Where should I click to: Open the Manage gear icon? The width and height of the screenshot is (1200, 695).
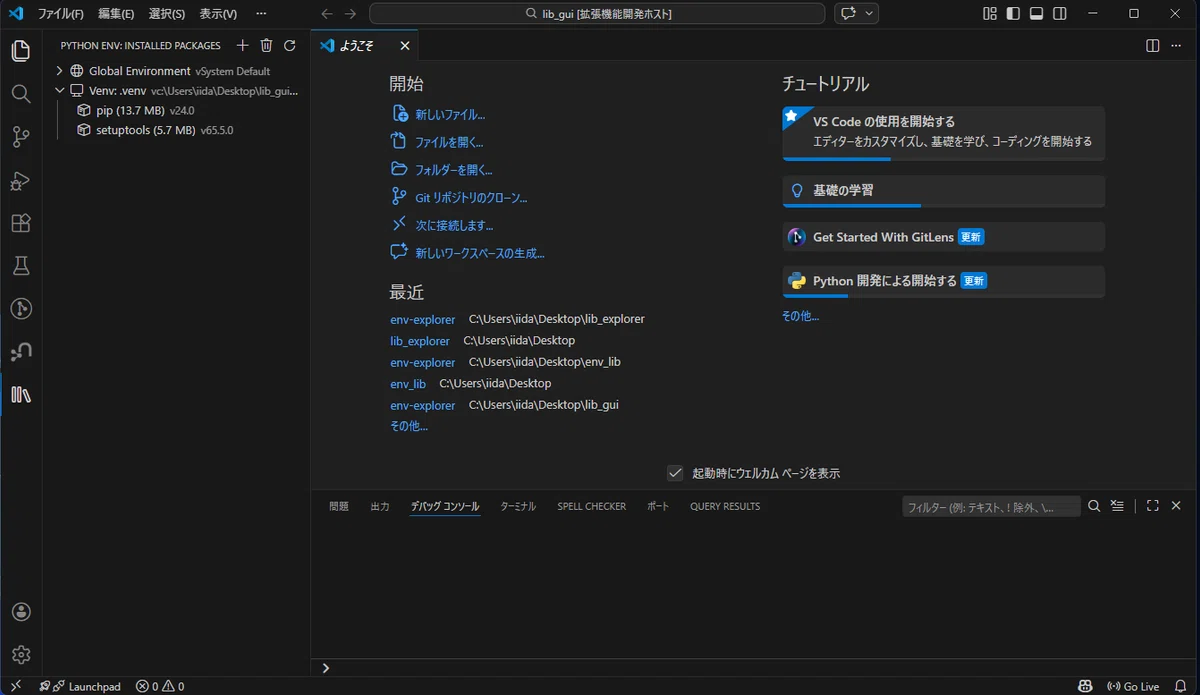[21, 655]
